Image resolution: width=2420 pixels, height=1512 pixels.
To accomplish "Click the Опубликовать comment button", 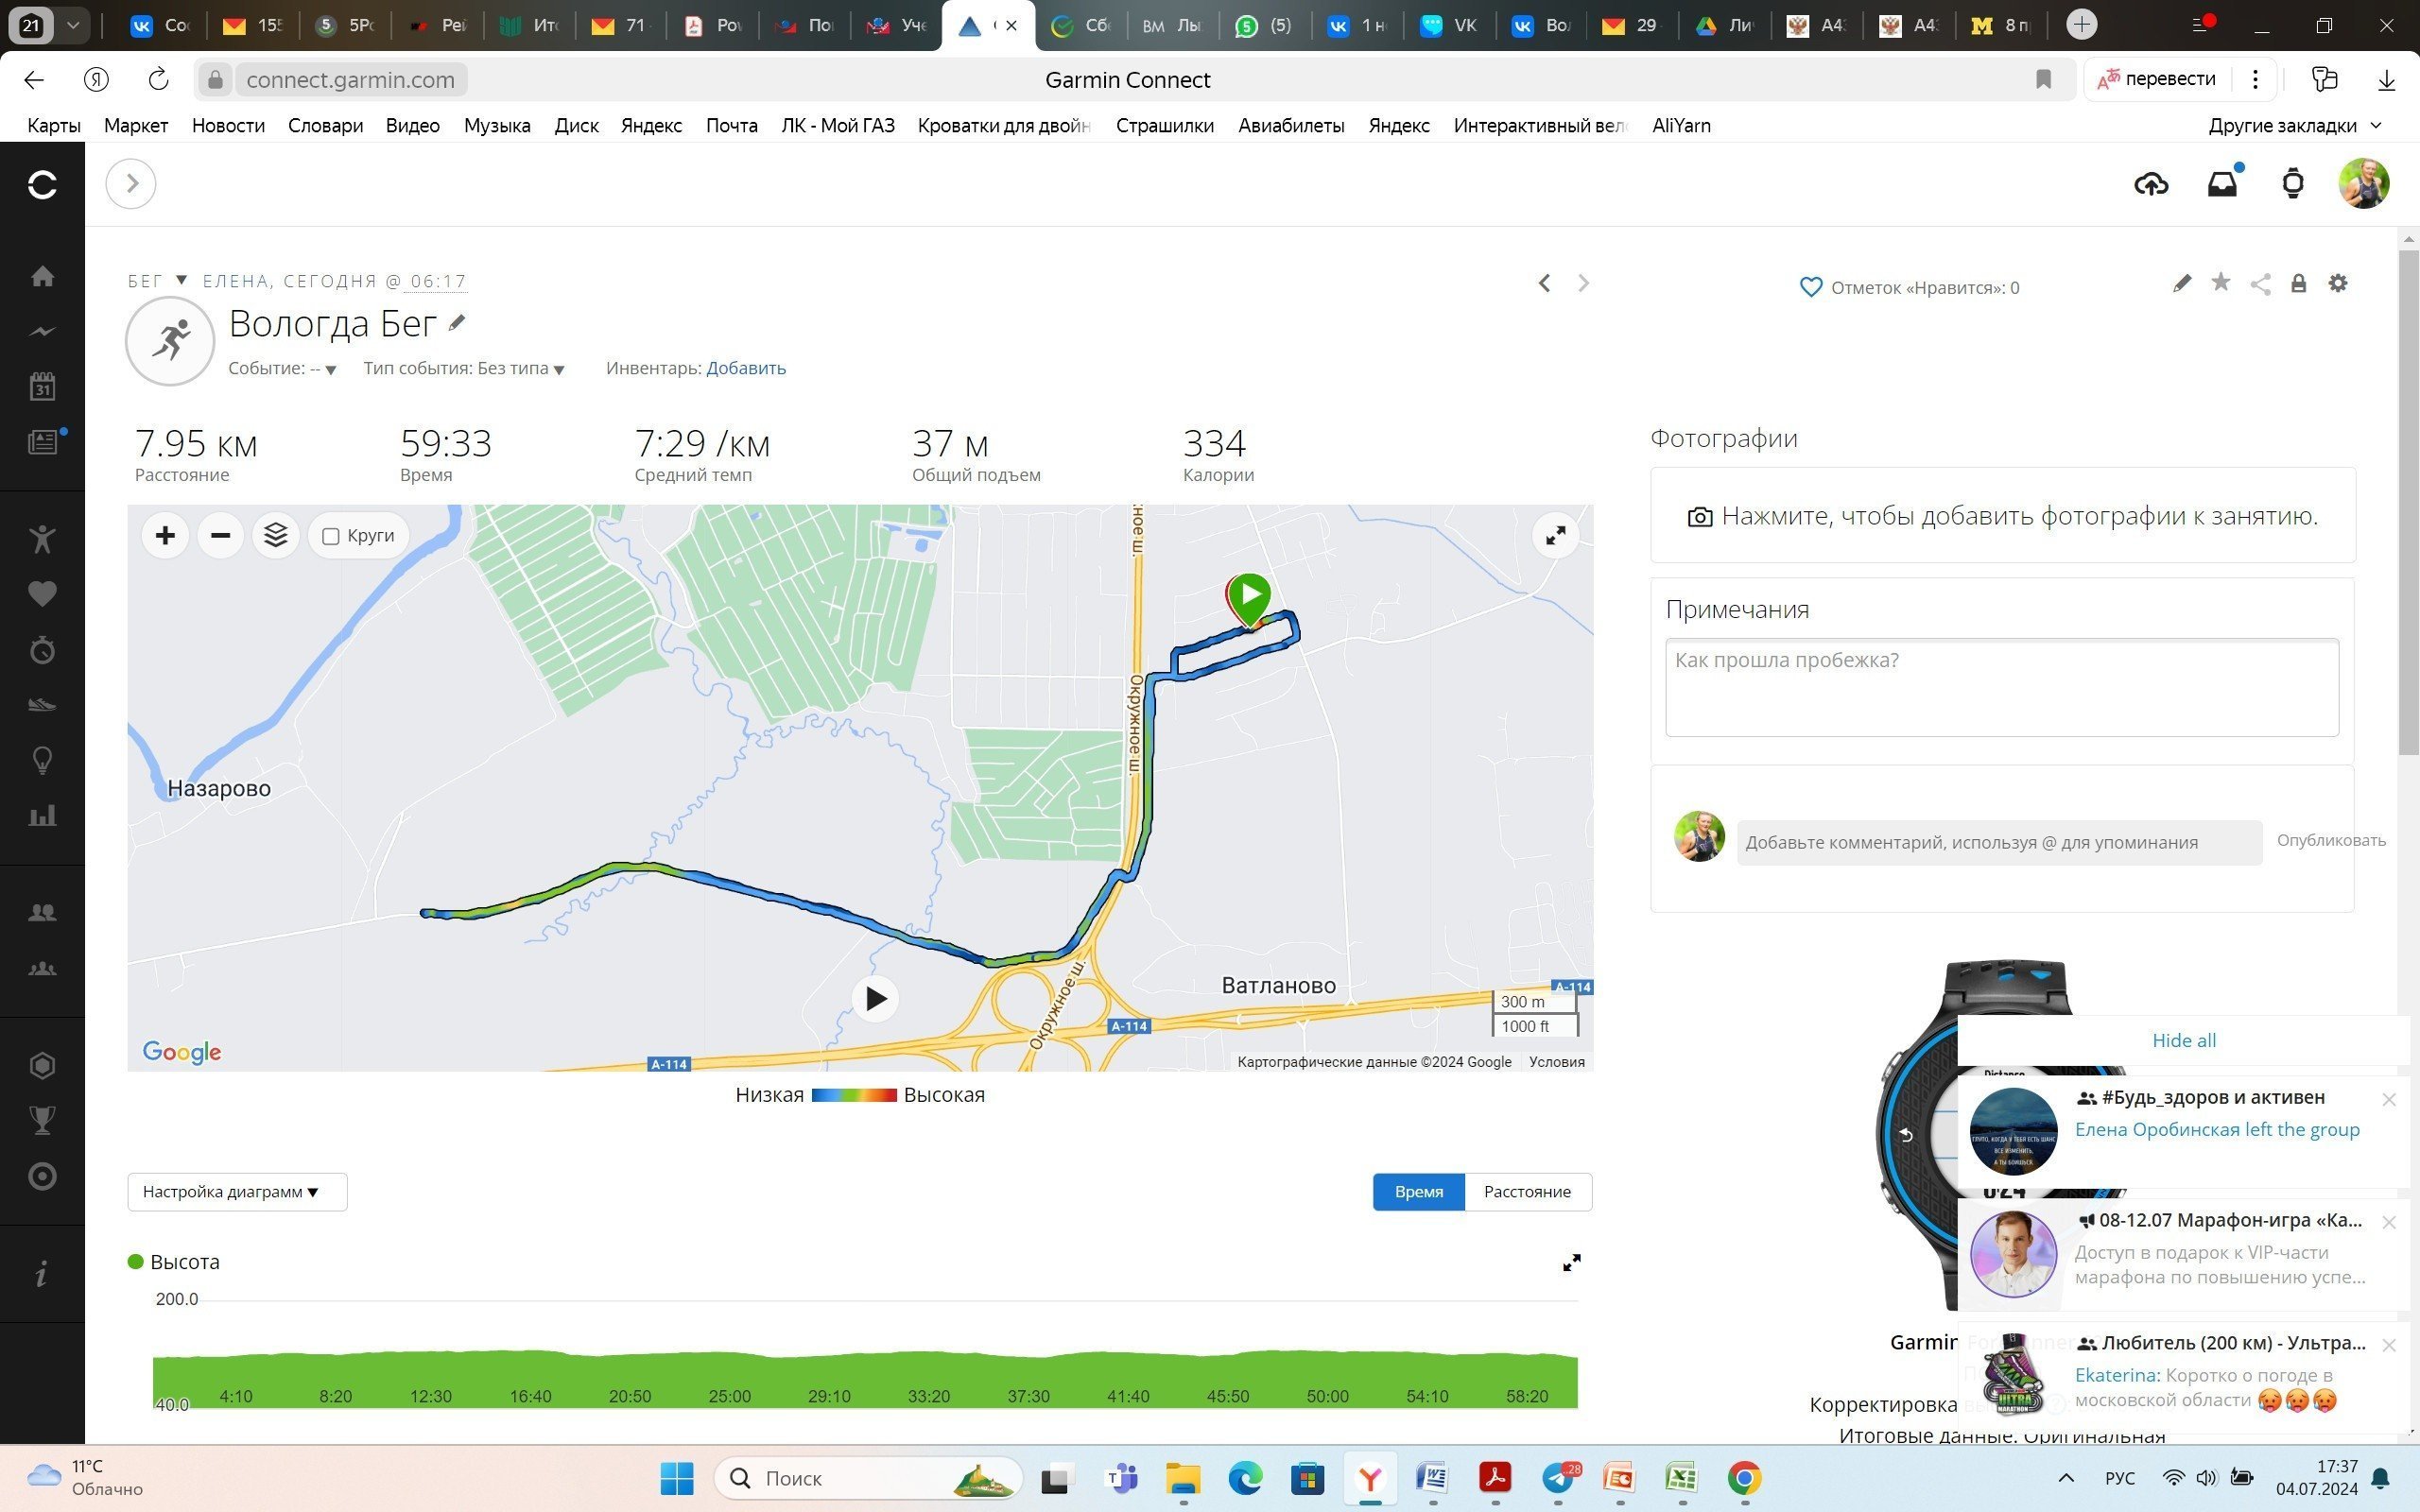I will pos(2331,841).
